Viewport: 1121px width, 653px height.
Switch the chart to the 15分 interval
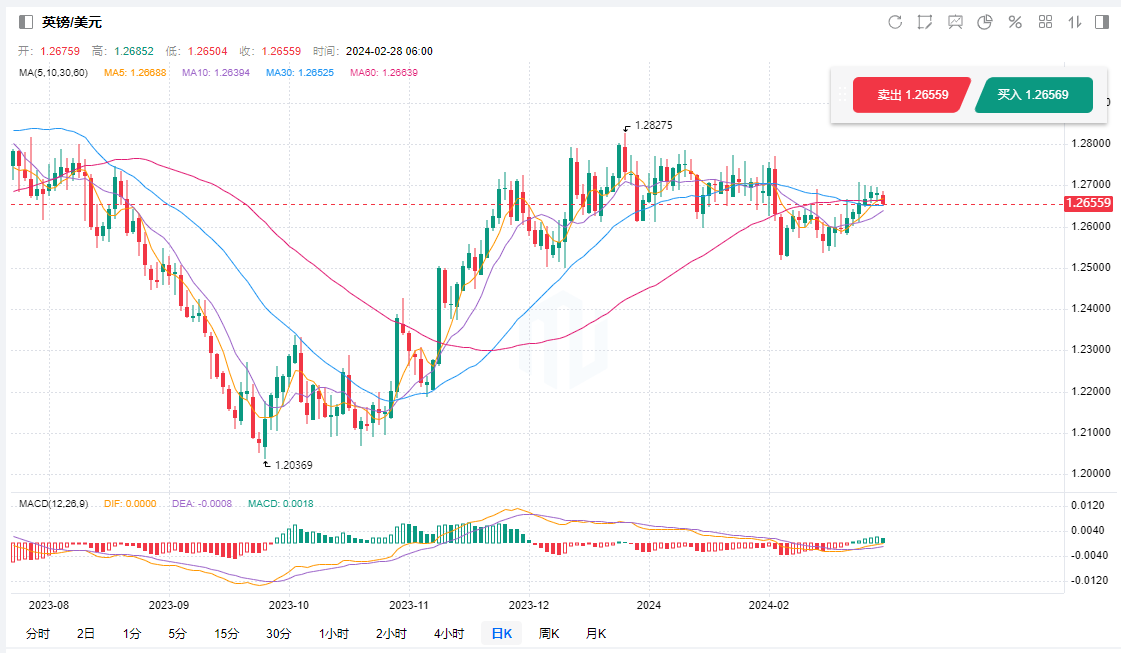coord(226,633)
